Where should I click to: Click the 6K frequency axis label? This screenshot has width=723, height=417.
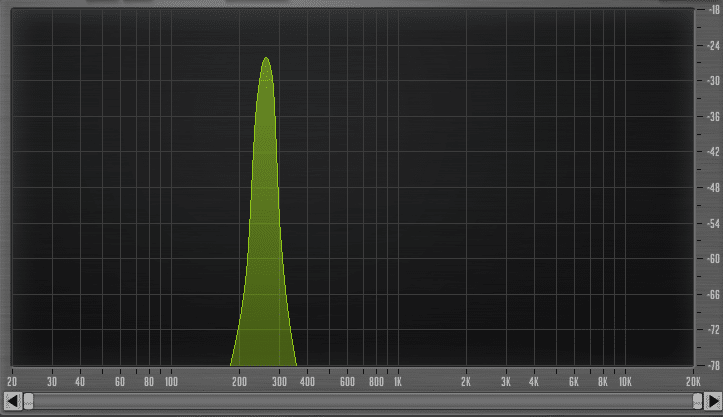point(574,381)
